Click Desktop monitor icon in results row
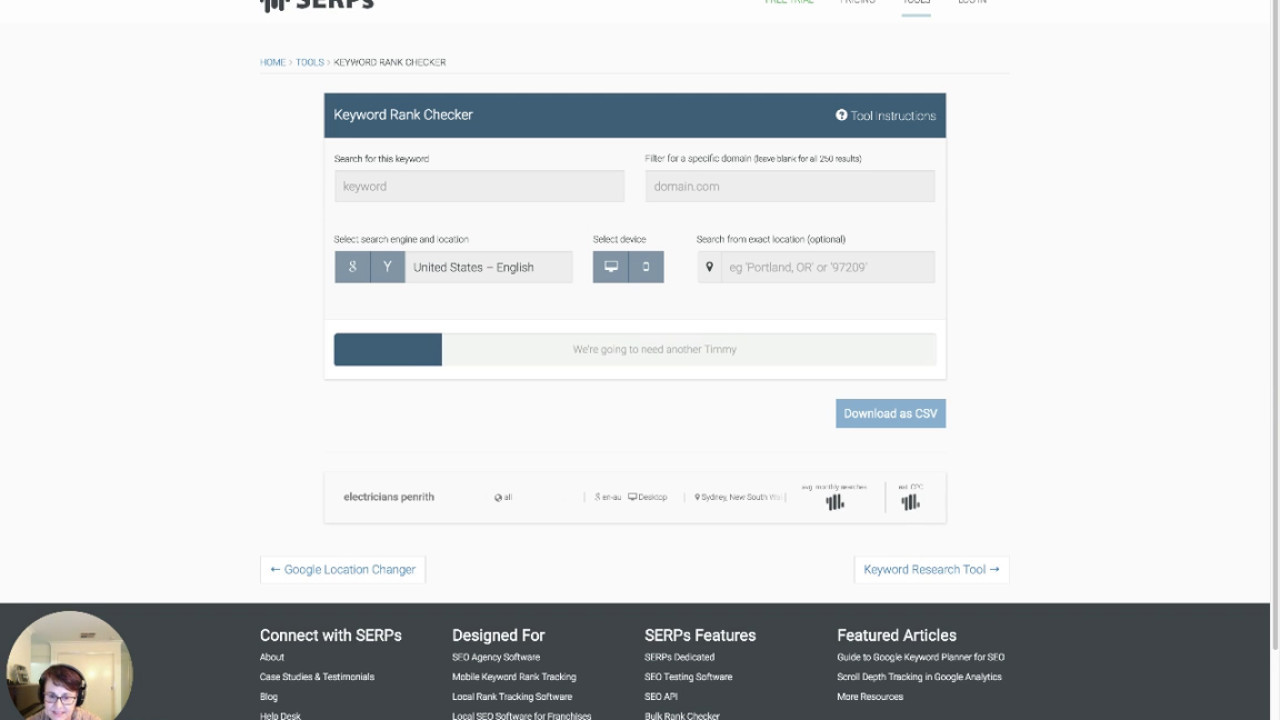1280x720 pixels. click(x=633, y=497)
